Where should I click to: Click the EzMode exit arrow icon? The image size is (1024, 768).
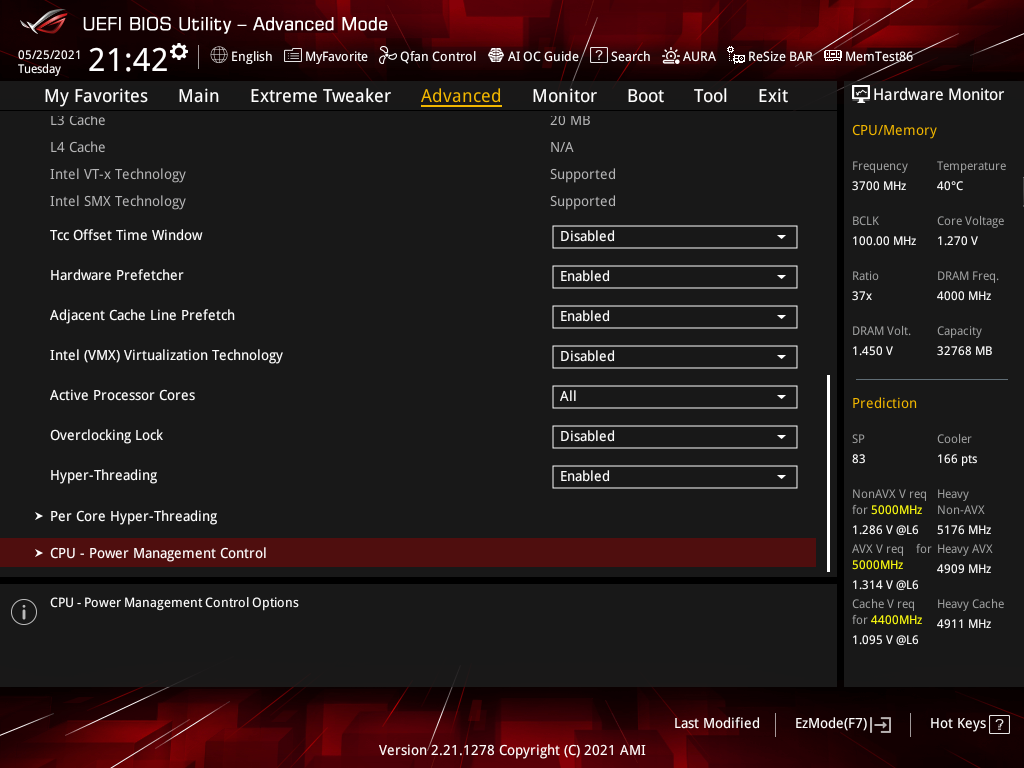click(x=882, y=724)
